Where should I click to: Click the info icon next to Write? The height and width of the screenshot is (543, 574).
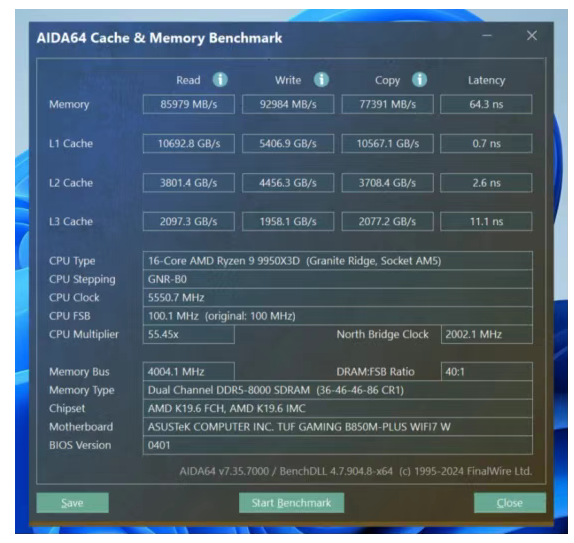click(x=321, y=79)
